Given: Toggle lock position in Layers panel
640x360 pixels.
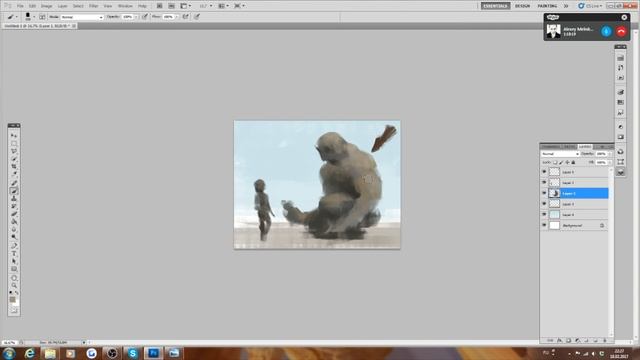Looking at the screenshot, I should [x=567, y=162].
